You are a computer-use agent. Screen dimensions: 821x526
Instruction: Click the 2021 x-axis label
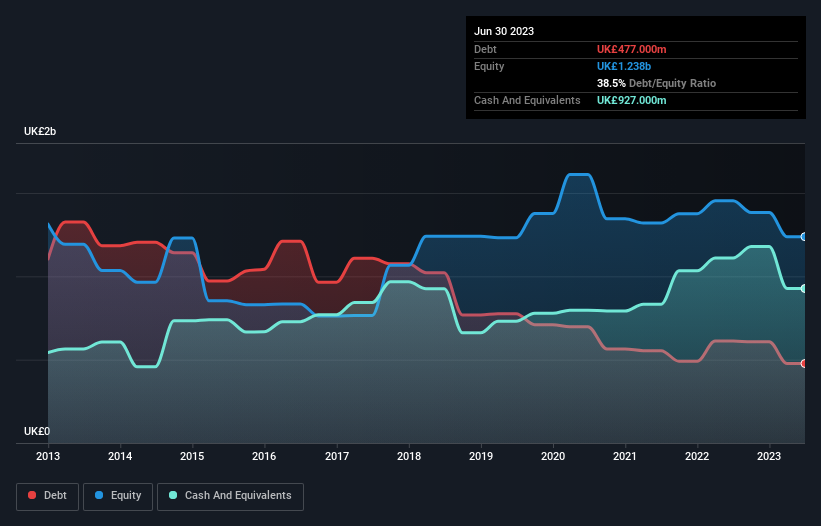pyautogui.click(x=625, y=456)
